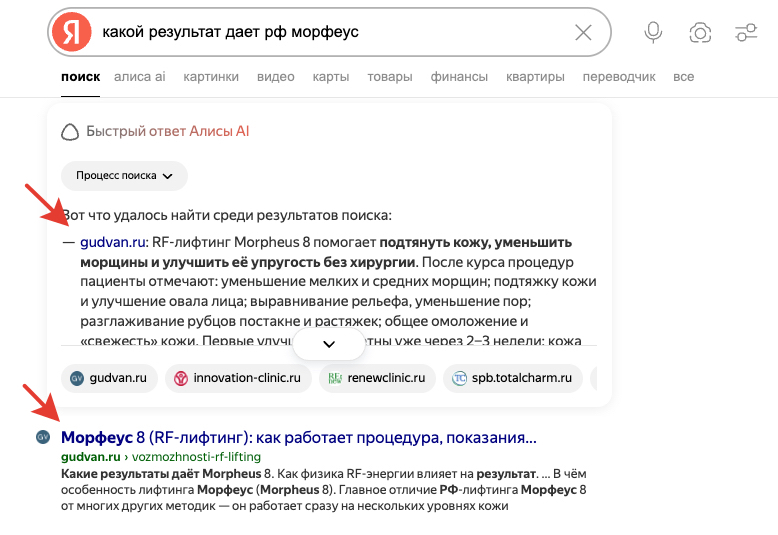Open the "переводчик" tab
This screenshot has width=778, height=535.
619,77
